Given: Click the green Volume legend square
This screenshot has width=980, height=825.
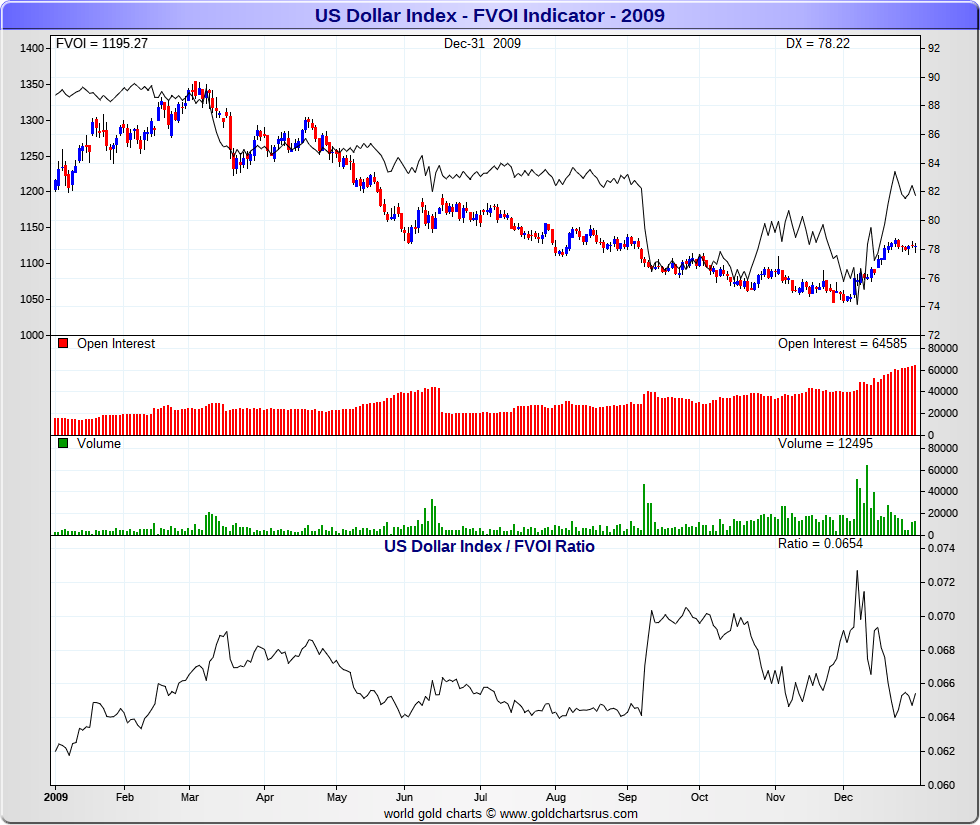Looking at the screenshot, I should 63,444.
